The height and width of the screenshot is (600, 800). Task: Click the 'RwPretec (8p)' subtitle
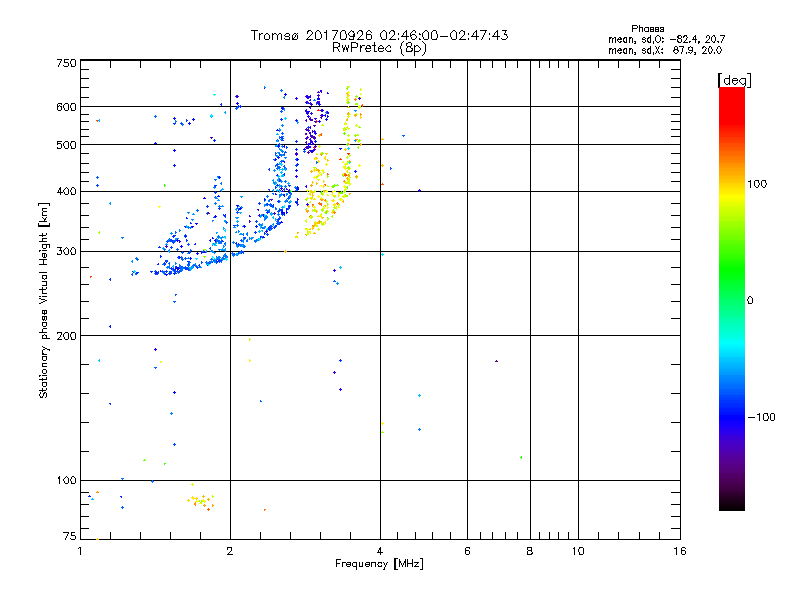[x=379, y=48]
